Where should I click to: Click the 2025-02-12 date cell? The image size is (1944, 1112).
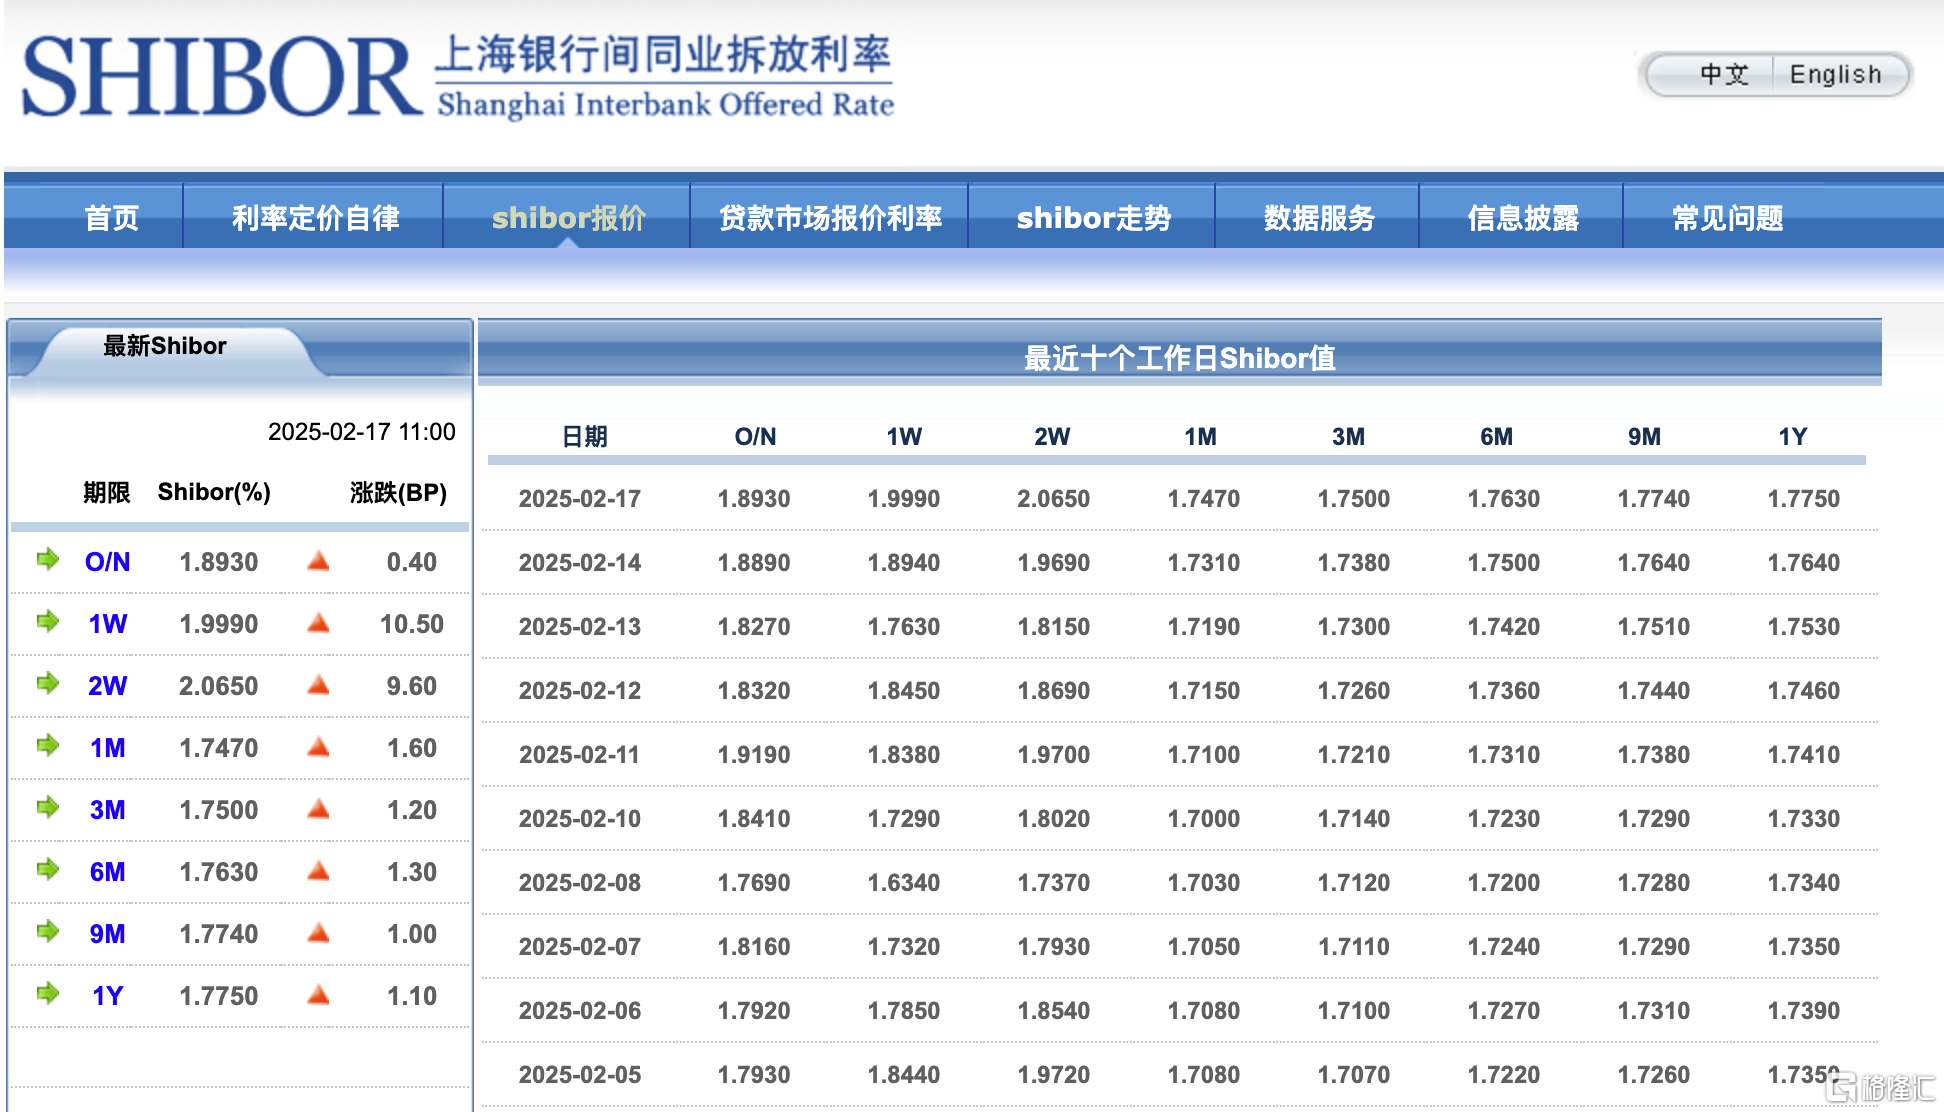580,691
